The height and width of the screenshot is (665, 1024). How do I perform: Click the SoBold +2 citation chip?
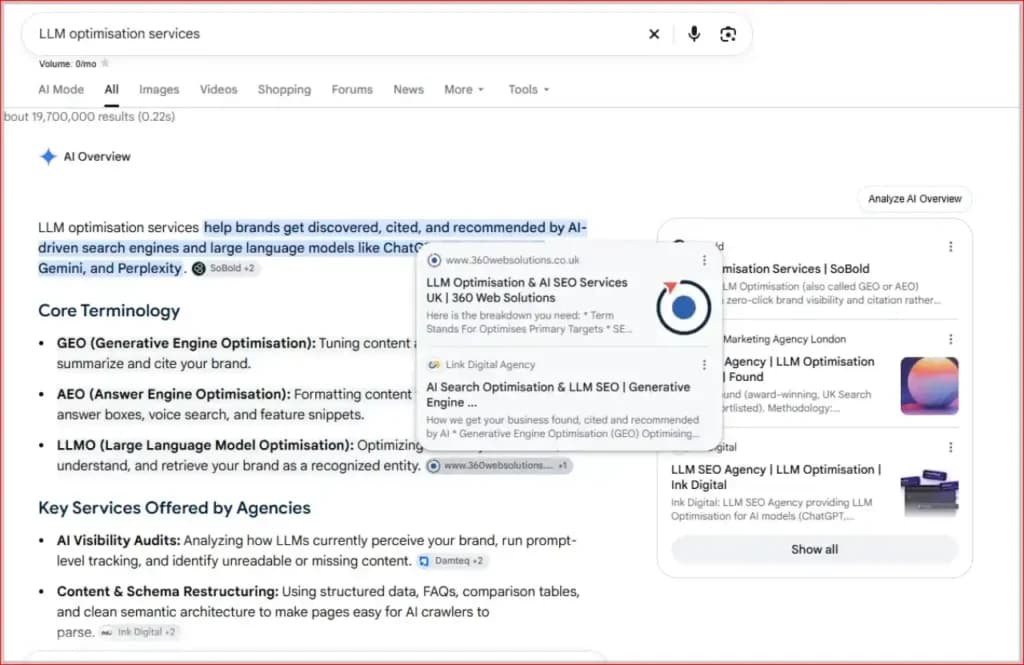tap(225, 268)
